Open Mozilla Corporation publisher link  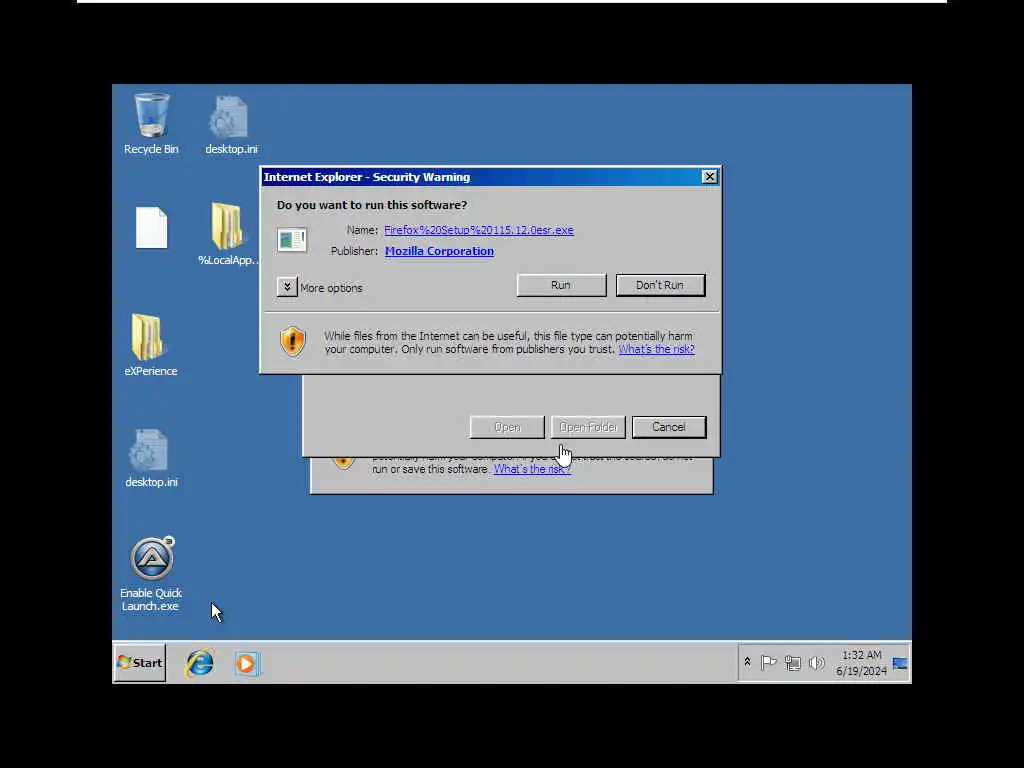[439, 251]
